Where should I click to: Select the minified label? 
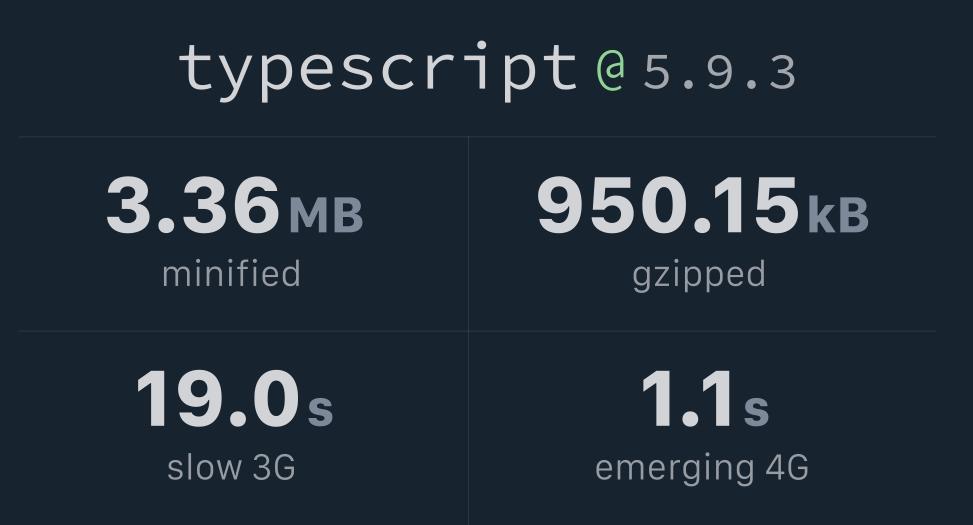tap(231, 274)
